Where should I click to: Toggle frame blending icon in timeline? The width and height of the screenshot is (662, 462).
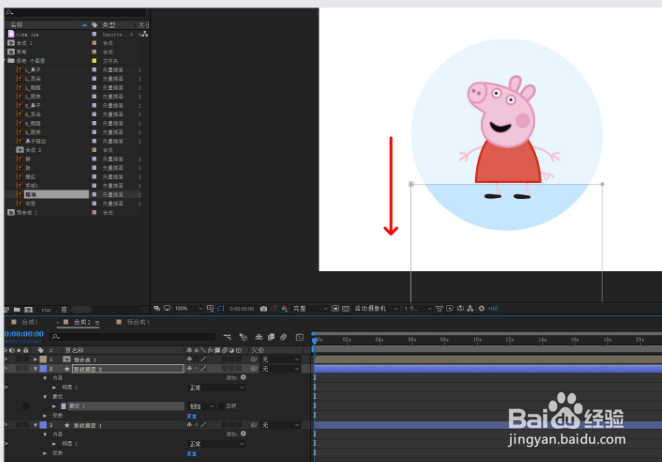[x=271, y=337]
